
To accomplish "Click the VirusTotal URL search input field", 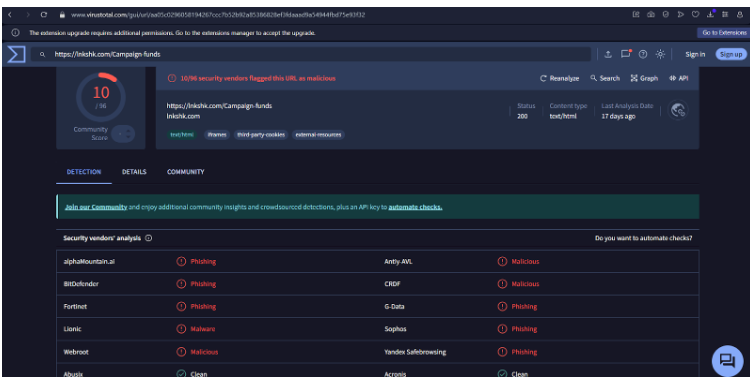I will coord(311,55).
